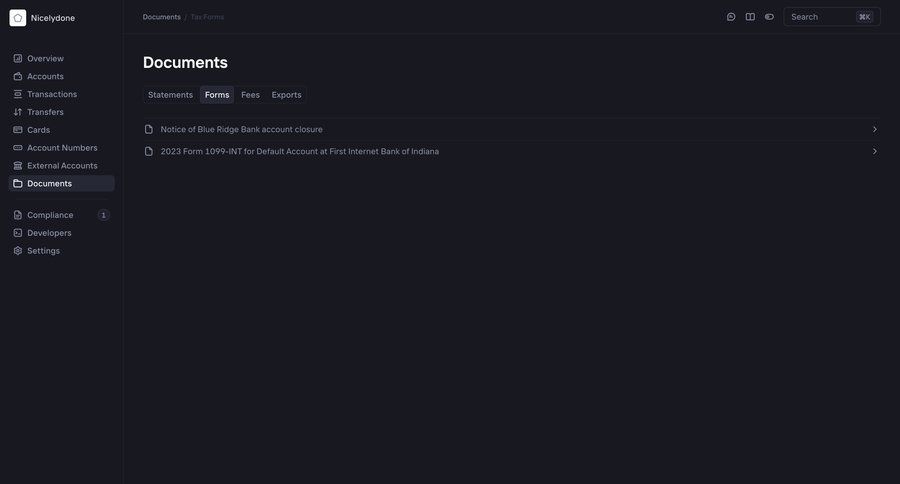Expand the Blue Ridge Bank closure notice chevron
The width and height of the screenshot is (900, 484).
click(x=875, y=129)
